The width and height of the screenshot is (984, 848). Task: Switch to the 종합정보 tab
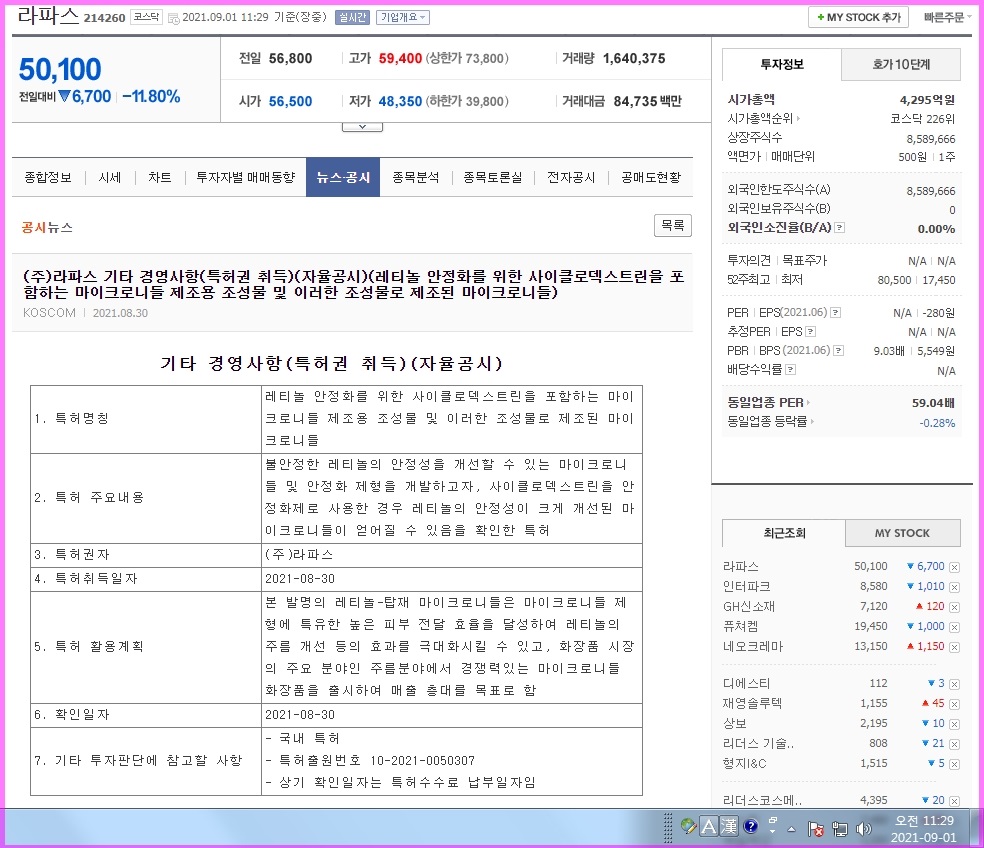pyautogui.click(x=48, y=178)
